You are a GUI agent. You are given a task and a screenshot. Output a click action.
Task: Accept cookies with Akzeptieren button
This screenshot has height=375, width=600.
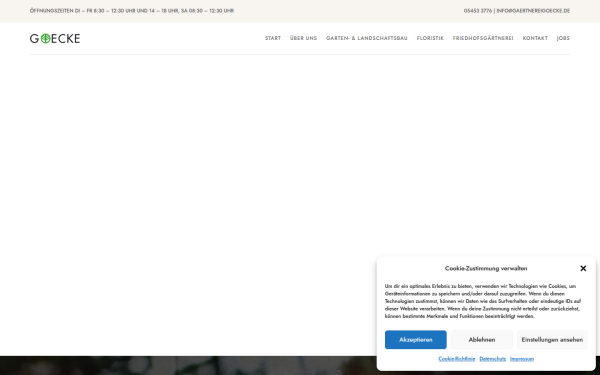[x=416, y=340]
